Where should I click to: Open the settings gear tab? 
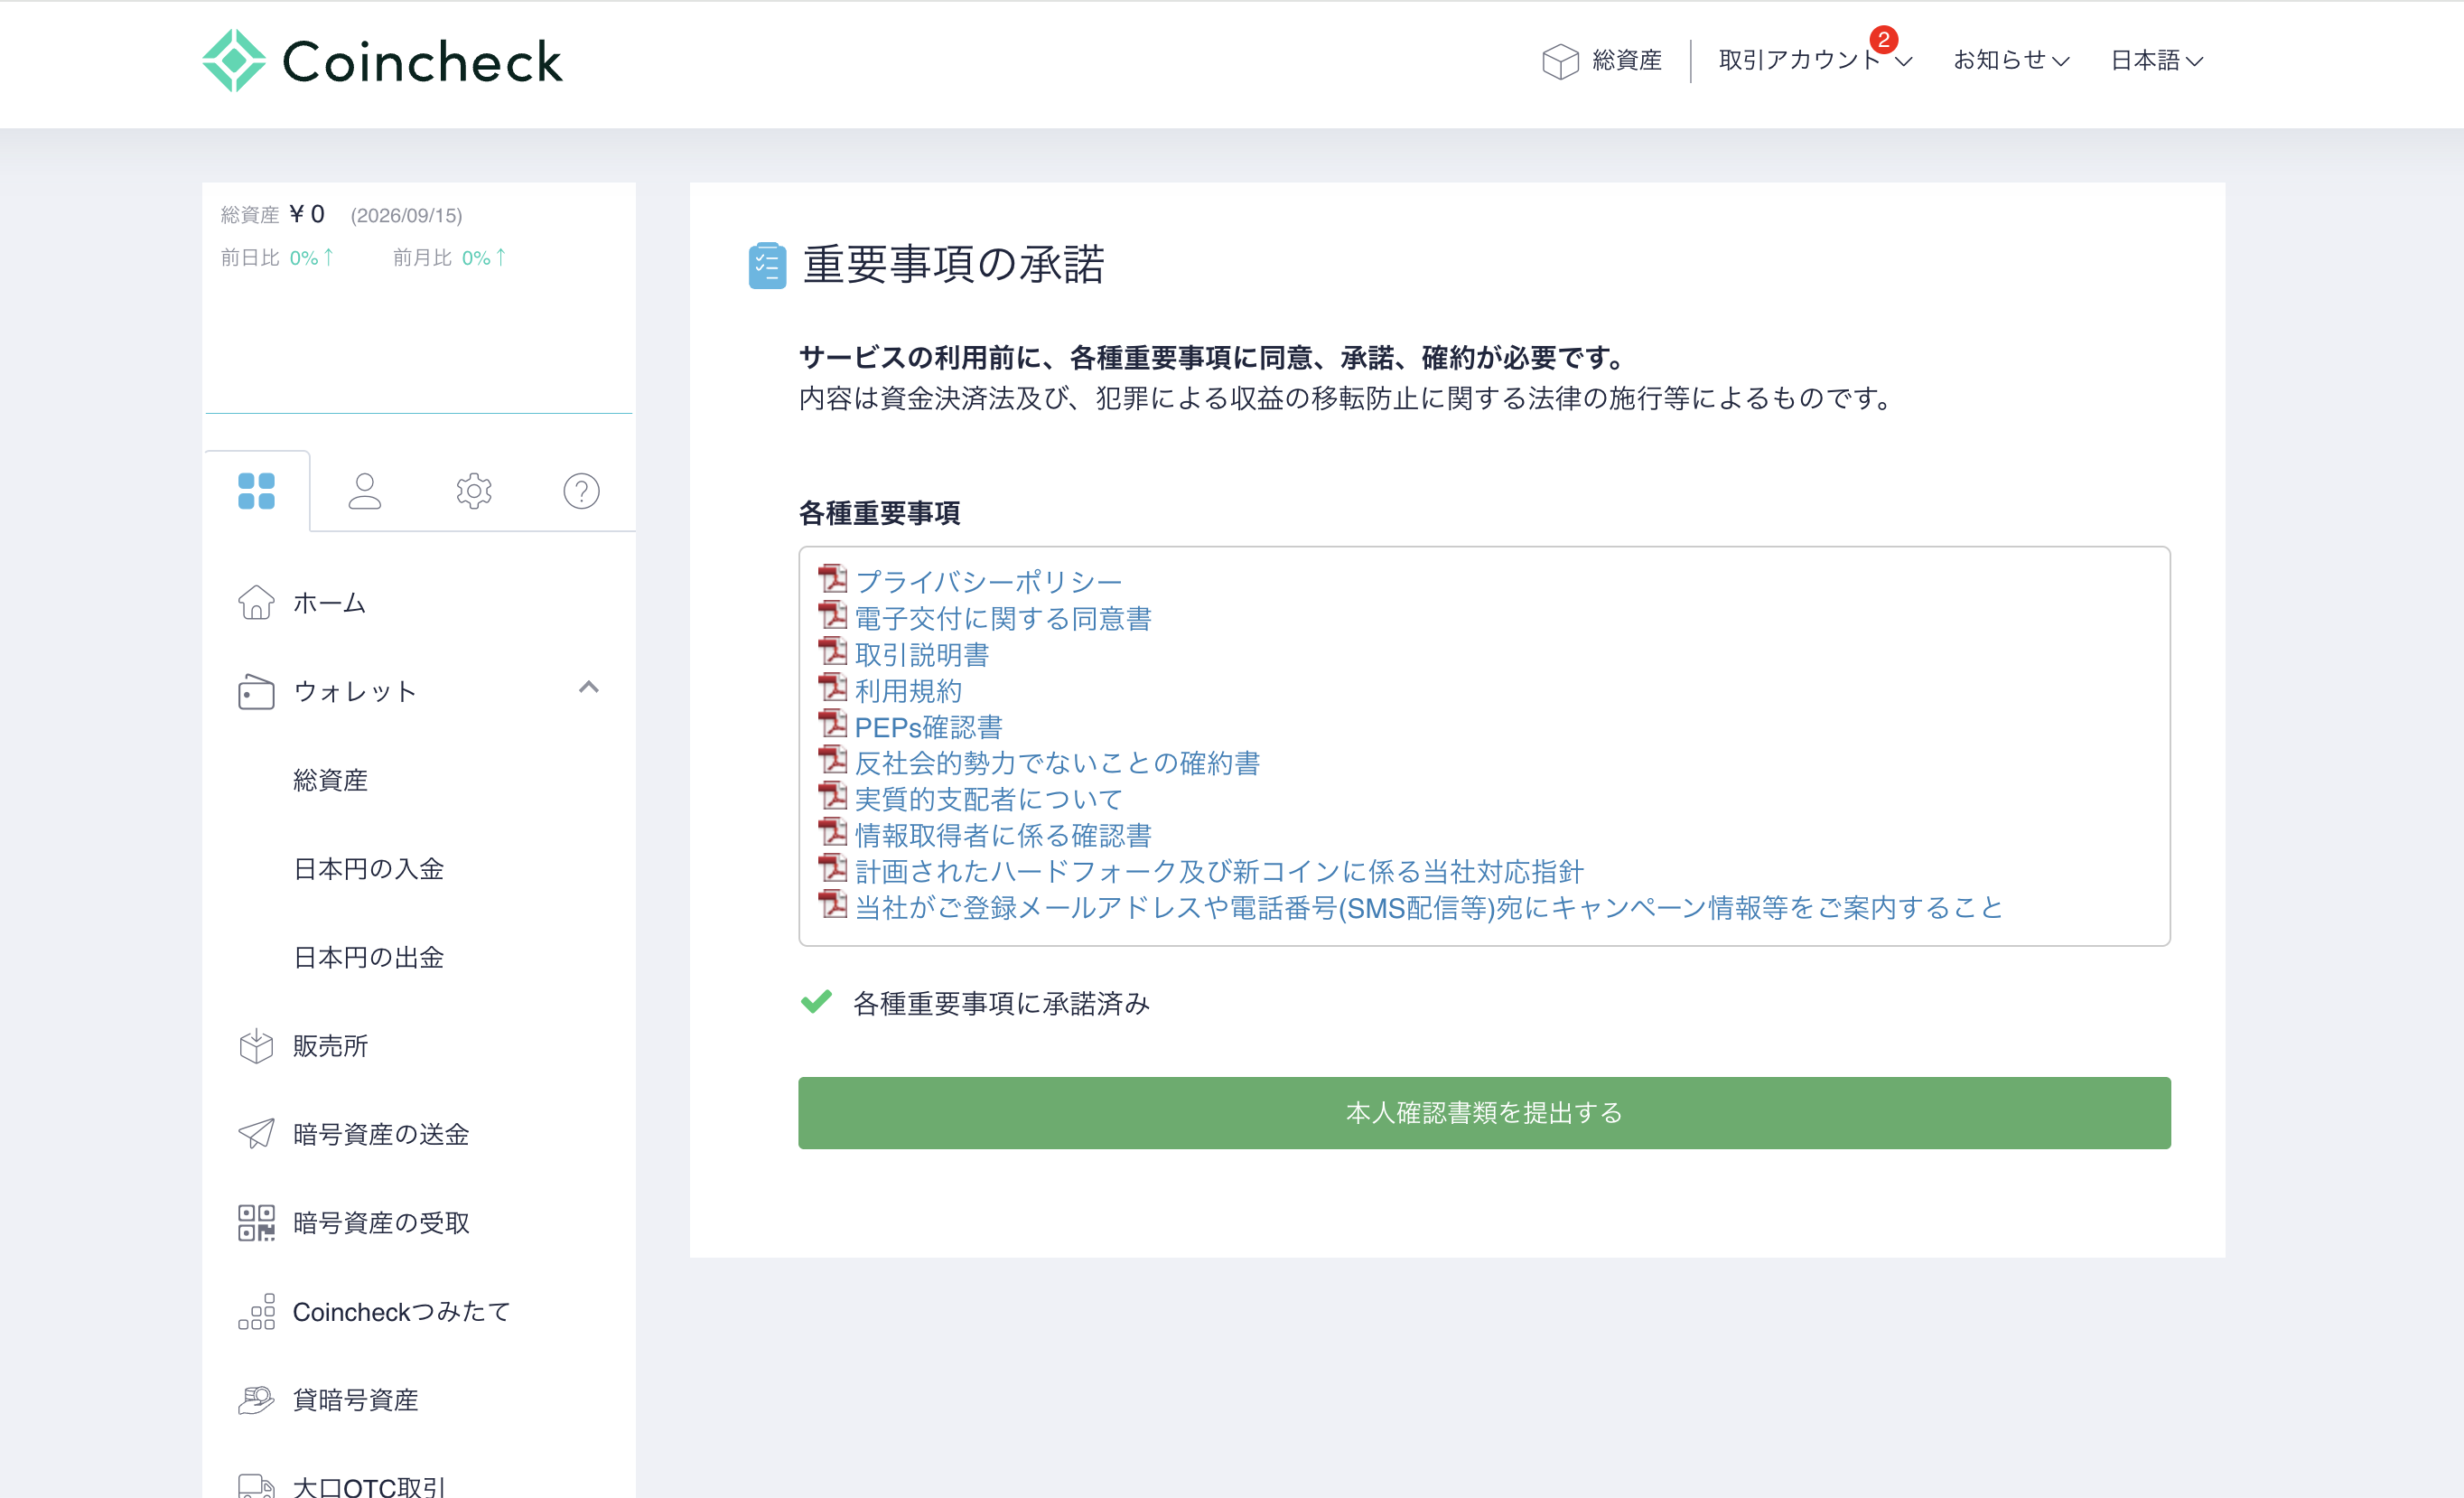(x=474, y=491)
